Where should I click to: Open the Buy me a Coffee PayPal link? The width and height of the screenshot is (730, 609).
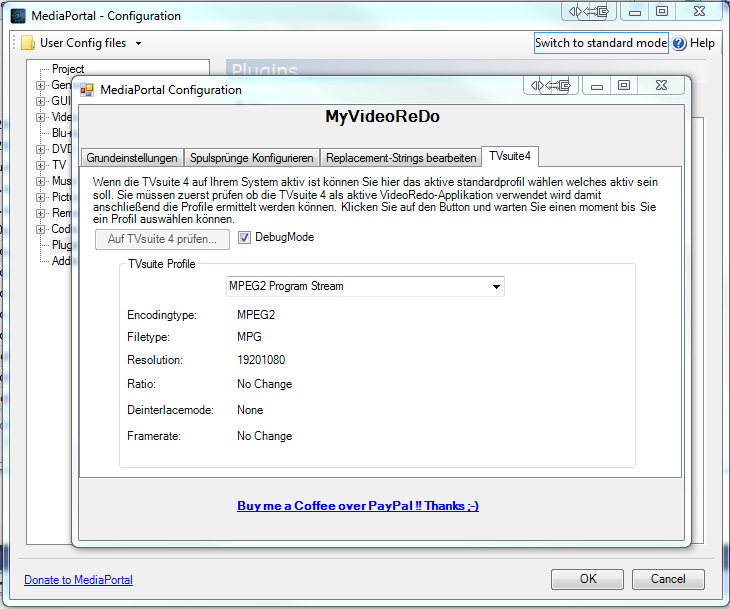point(358,506)
